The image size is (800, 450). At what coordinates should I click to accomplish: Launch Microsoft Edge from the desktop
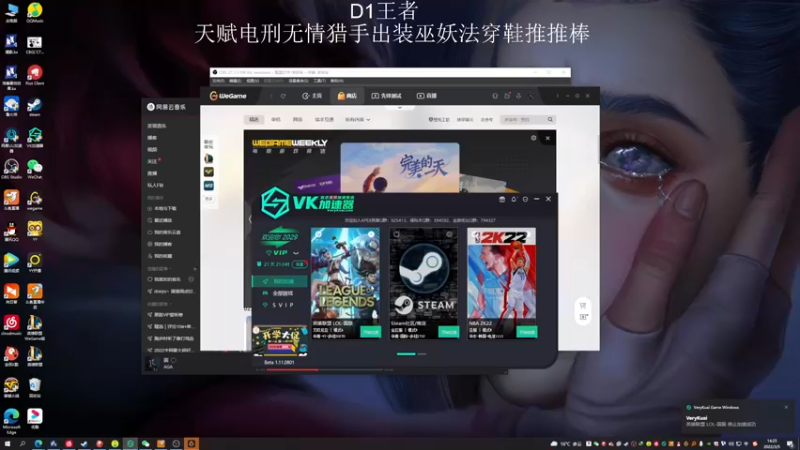[x=11, y=421]
